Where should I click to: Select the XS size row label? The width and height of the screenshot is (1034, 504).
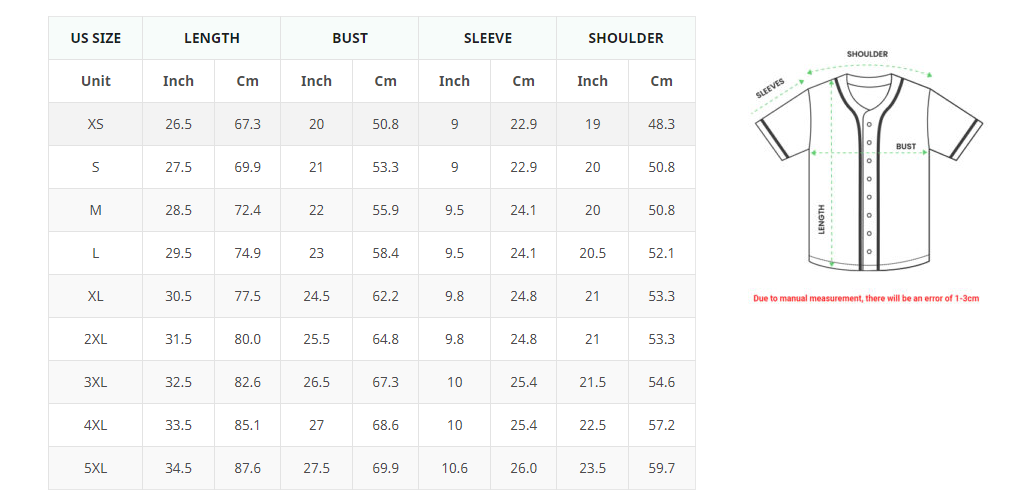(96, 124)
